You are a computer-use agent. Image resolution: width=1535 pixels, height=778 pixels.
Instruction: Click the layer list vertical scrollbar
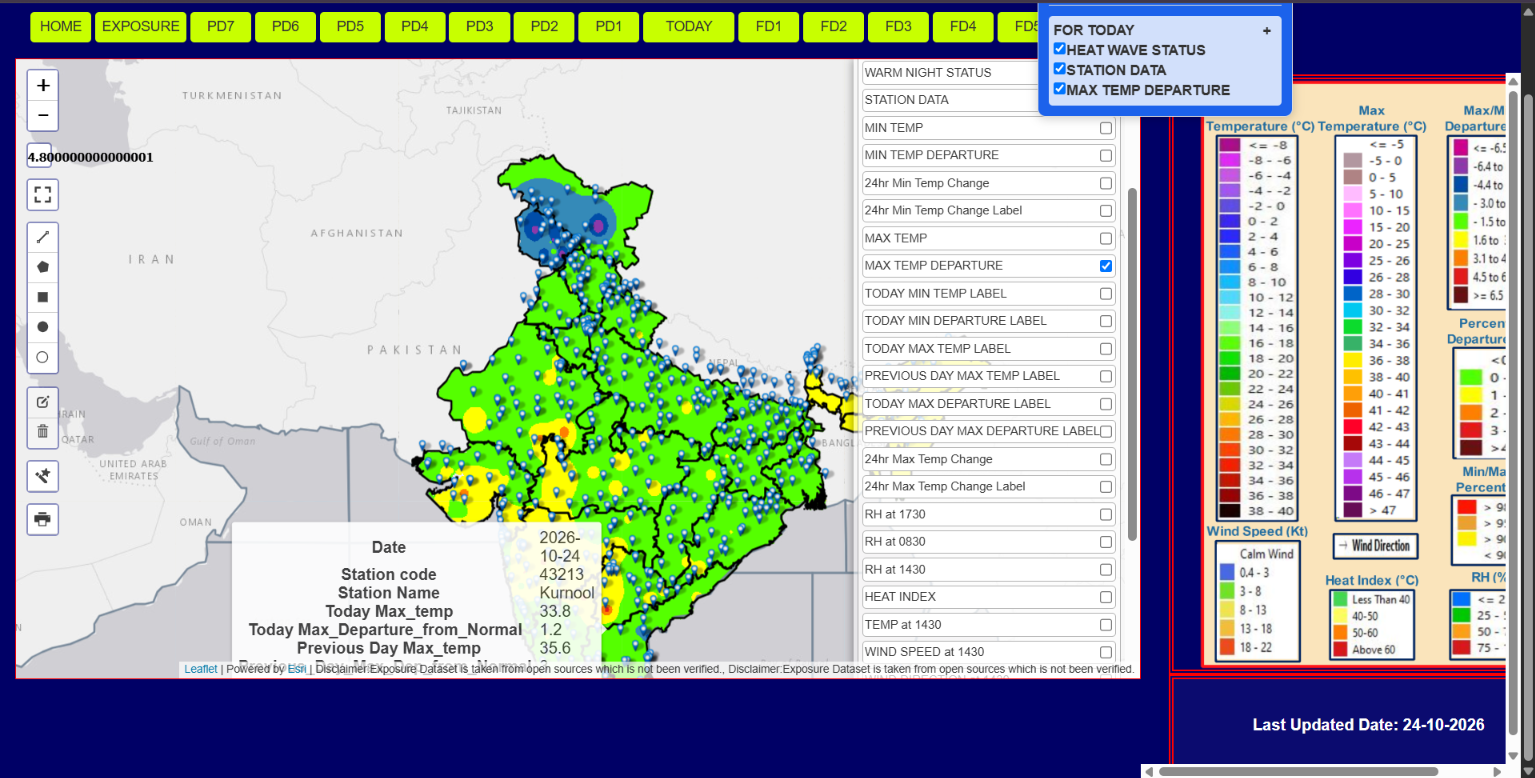pyautogui.click(x=1132, y=363)
